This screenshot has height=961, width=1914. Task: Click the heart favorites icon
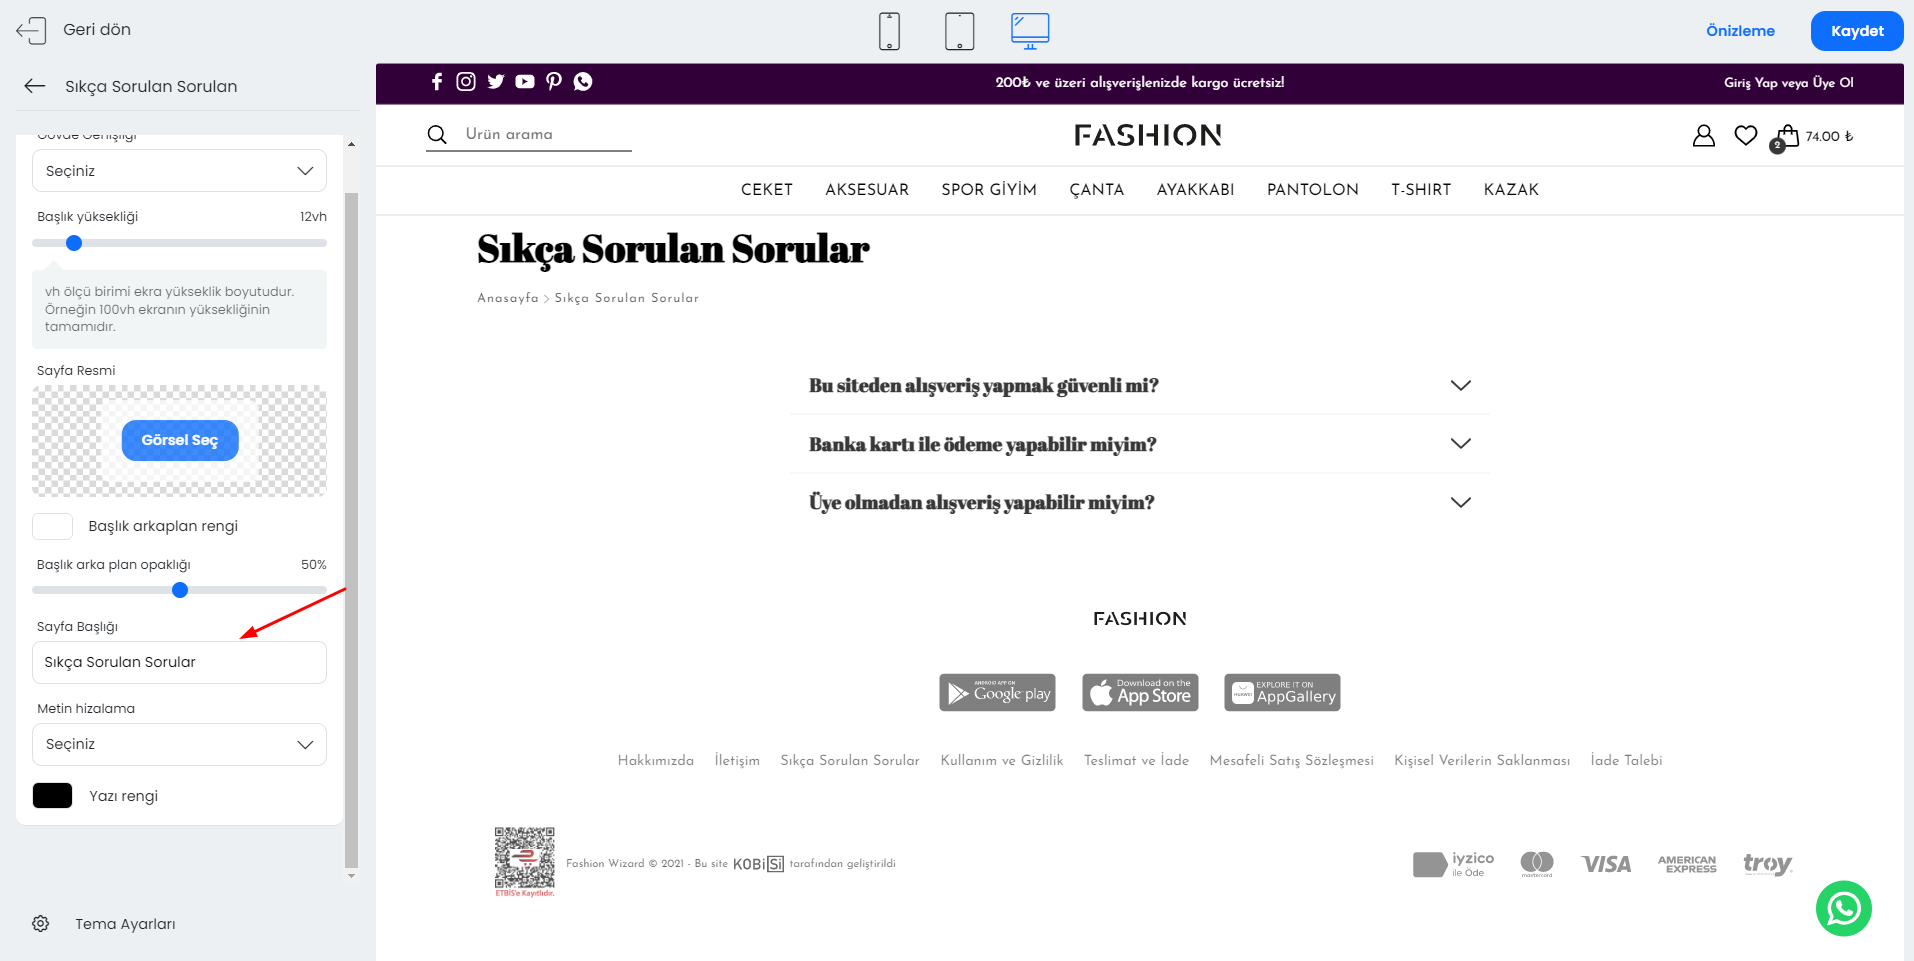click(1745, 136)
